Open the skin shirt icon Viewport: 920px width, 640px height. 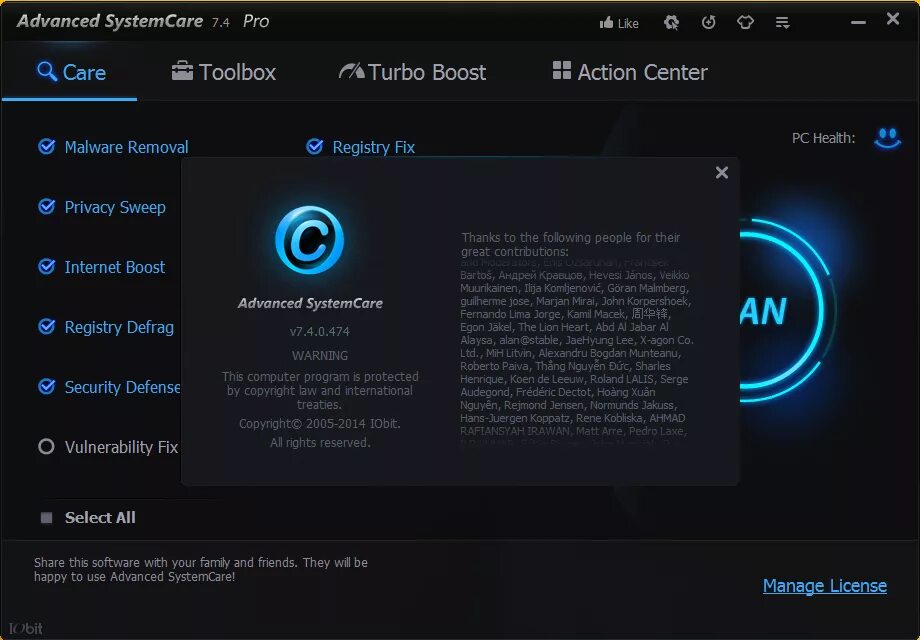pyautogui.click(x=745, y=22)
